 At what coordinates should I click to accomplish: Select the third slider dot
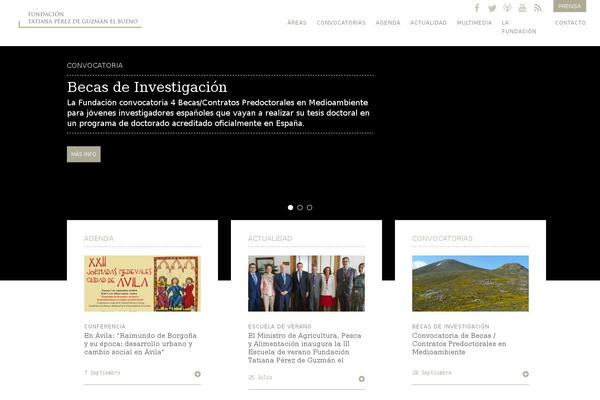click(x=310, y=207)
